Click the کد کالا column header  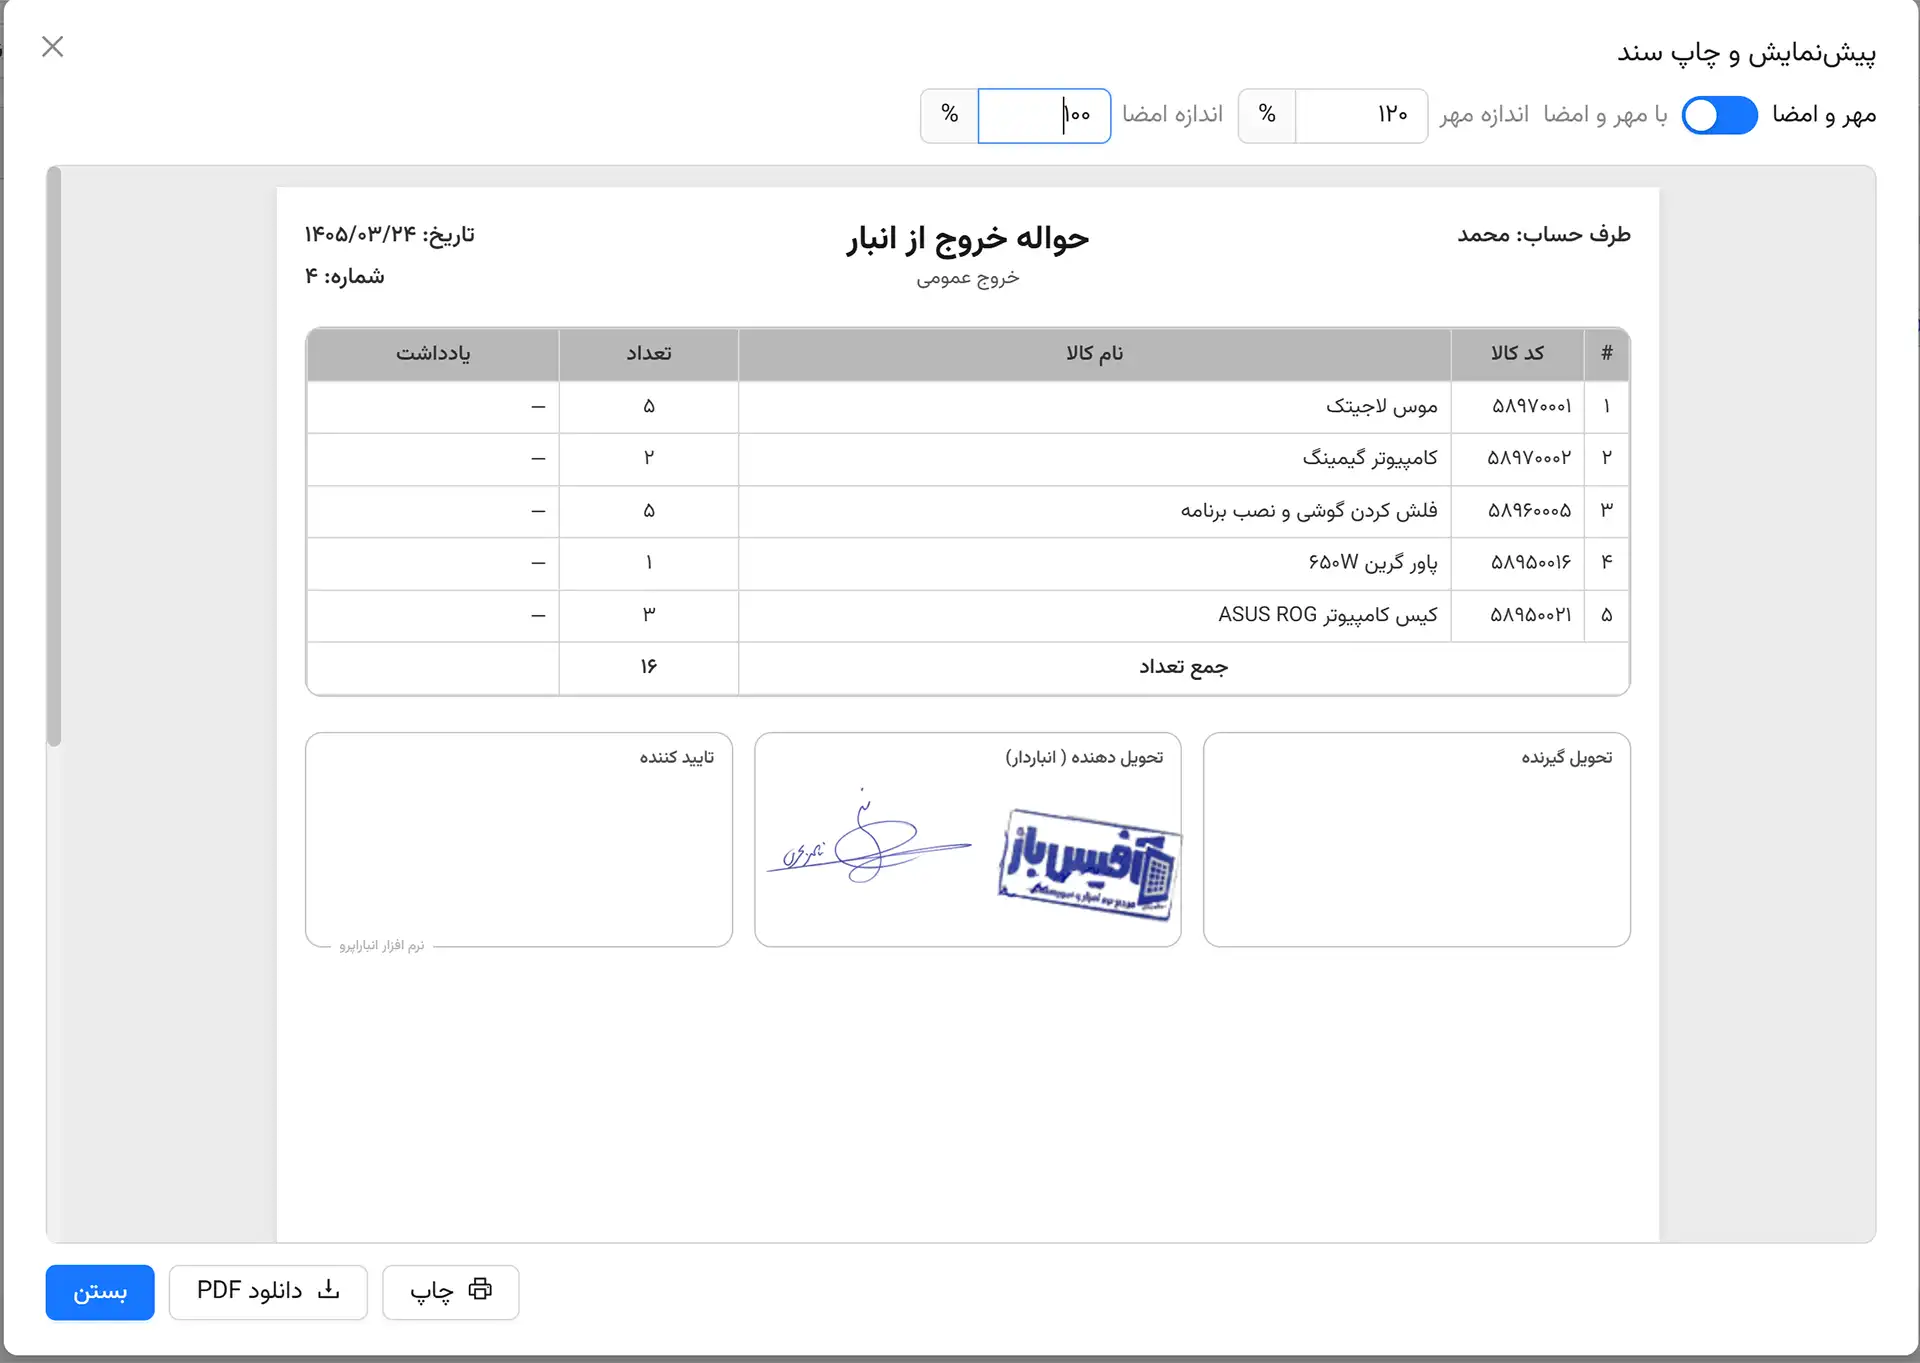coord(1517,353)
